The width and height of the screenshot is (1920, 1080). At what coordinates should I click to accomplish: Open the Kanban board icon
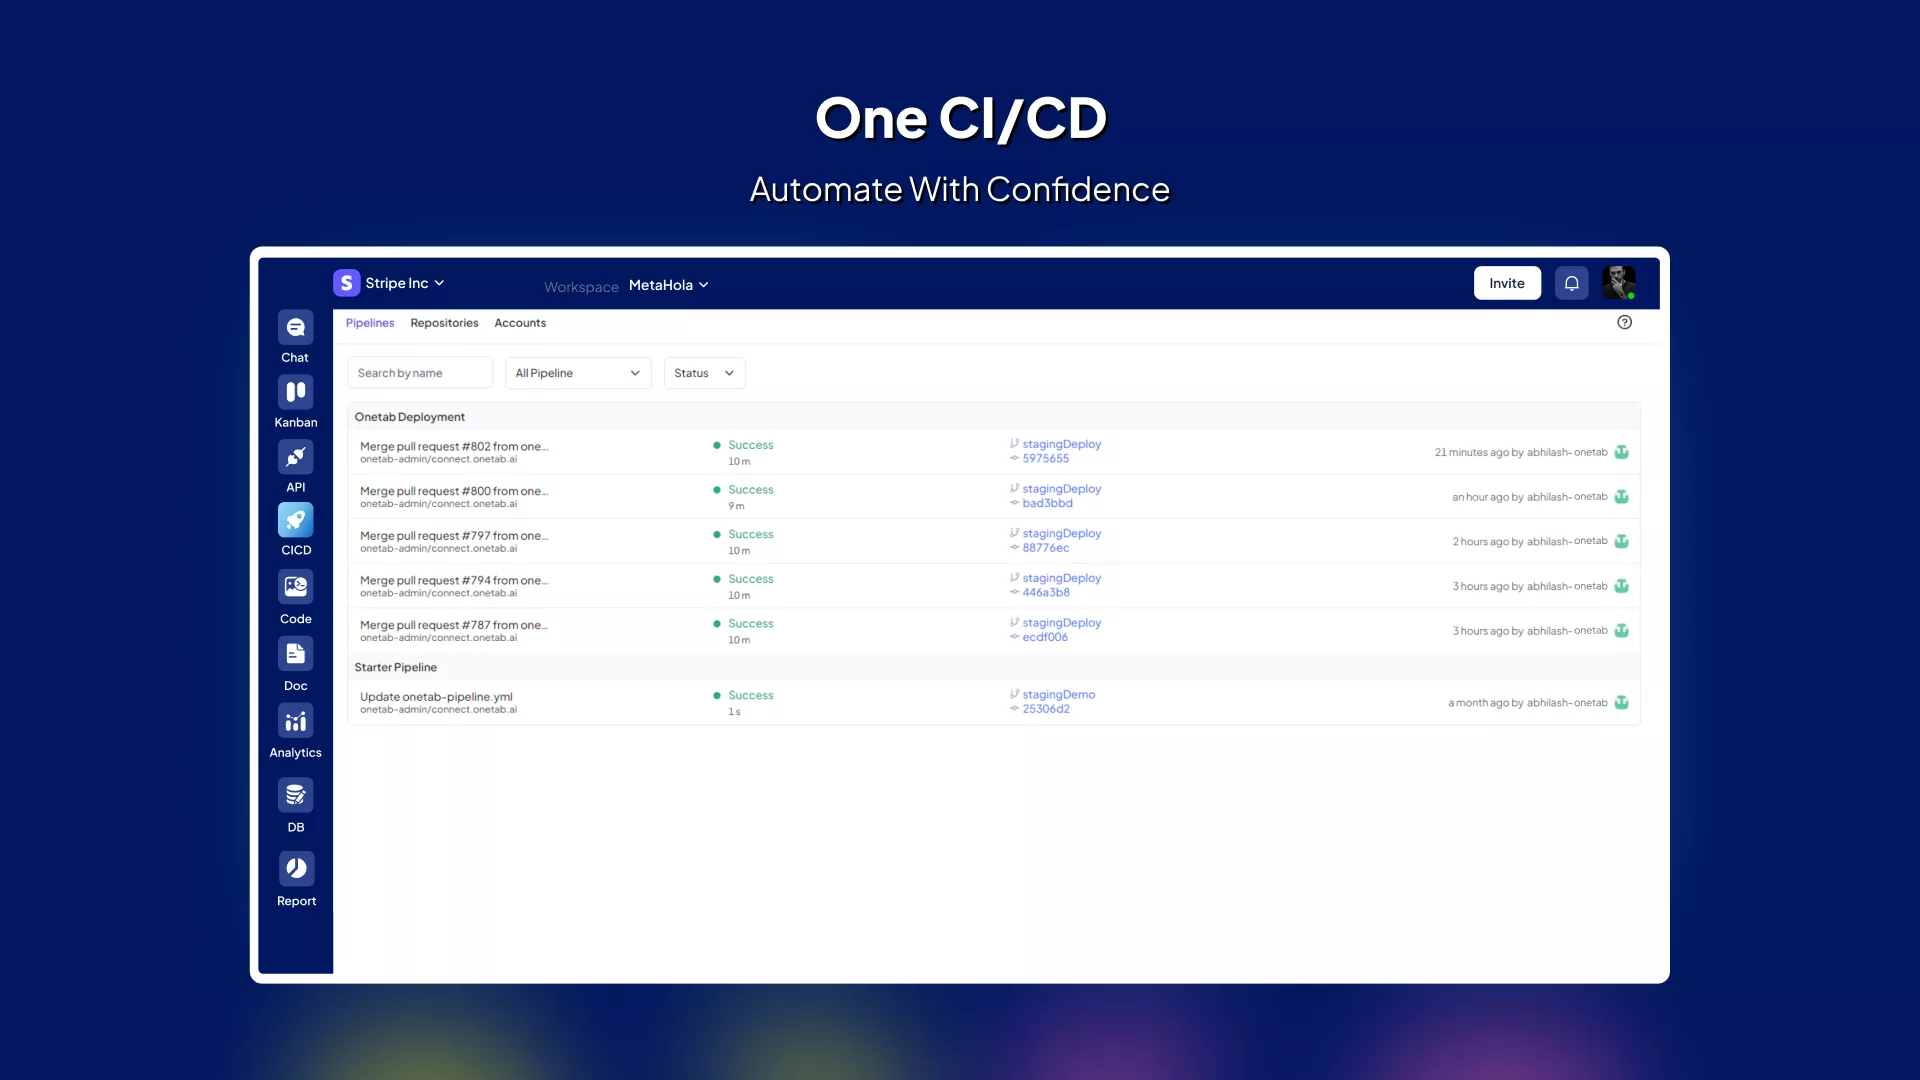295,392
